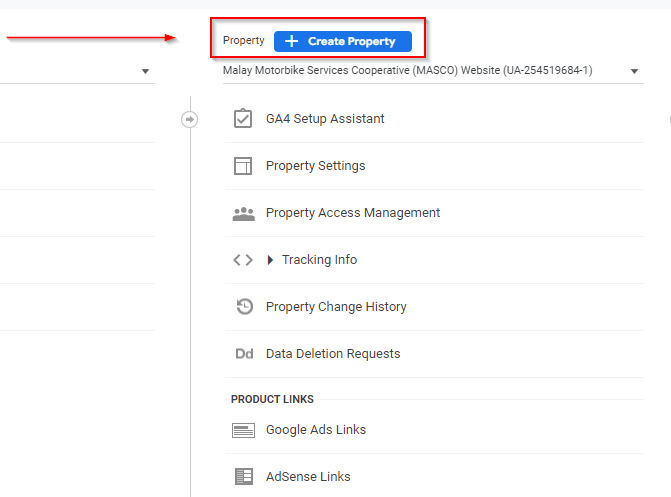Viewport: 671px width, 497px height.
Task: Click the Property Change History clock icon
Action: tap(243, 307)
